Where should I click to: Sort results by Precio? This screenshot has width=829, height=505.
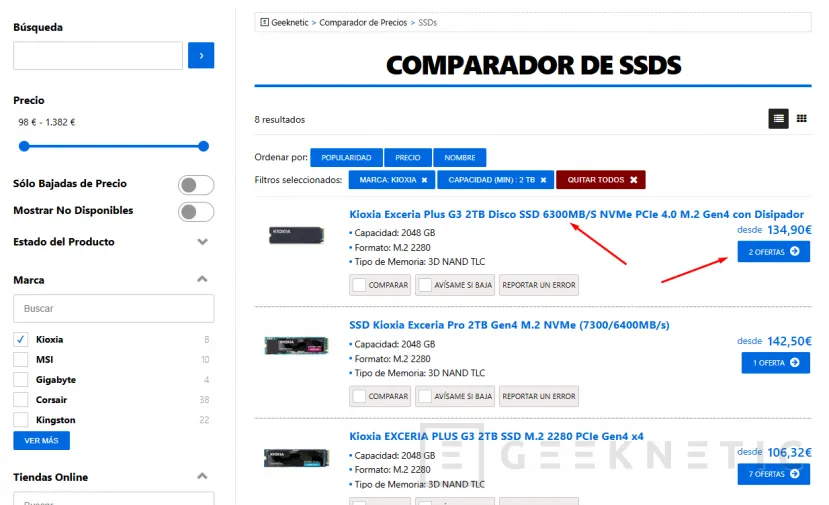pos(408,158)
